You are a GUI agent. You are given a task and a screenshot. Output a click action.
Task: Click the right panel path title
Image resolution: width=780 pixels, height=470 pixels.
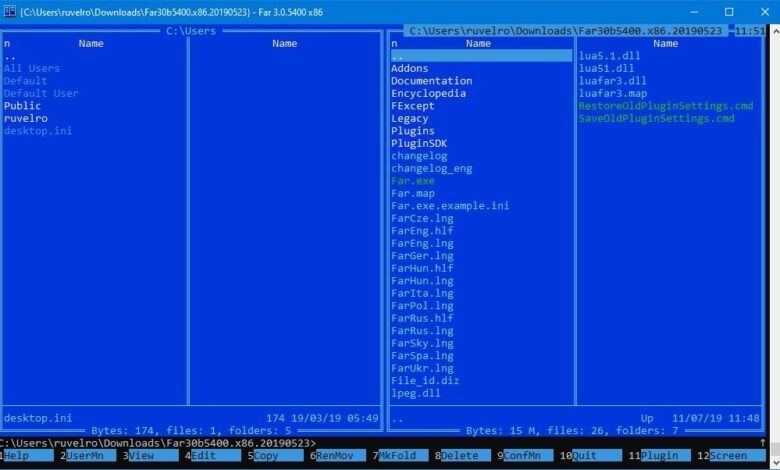[566, 31]
